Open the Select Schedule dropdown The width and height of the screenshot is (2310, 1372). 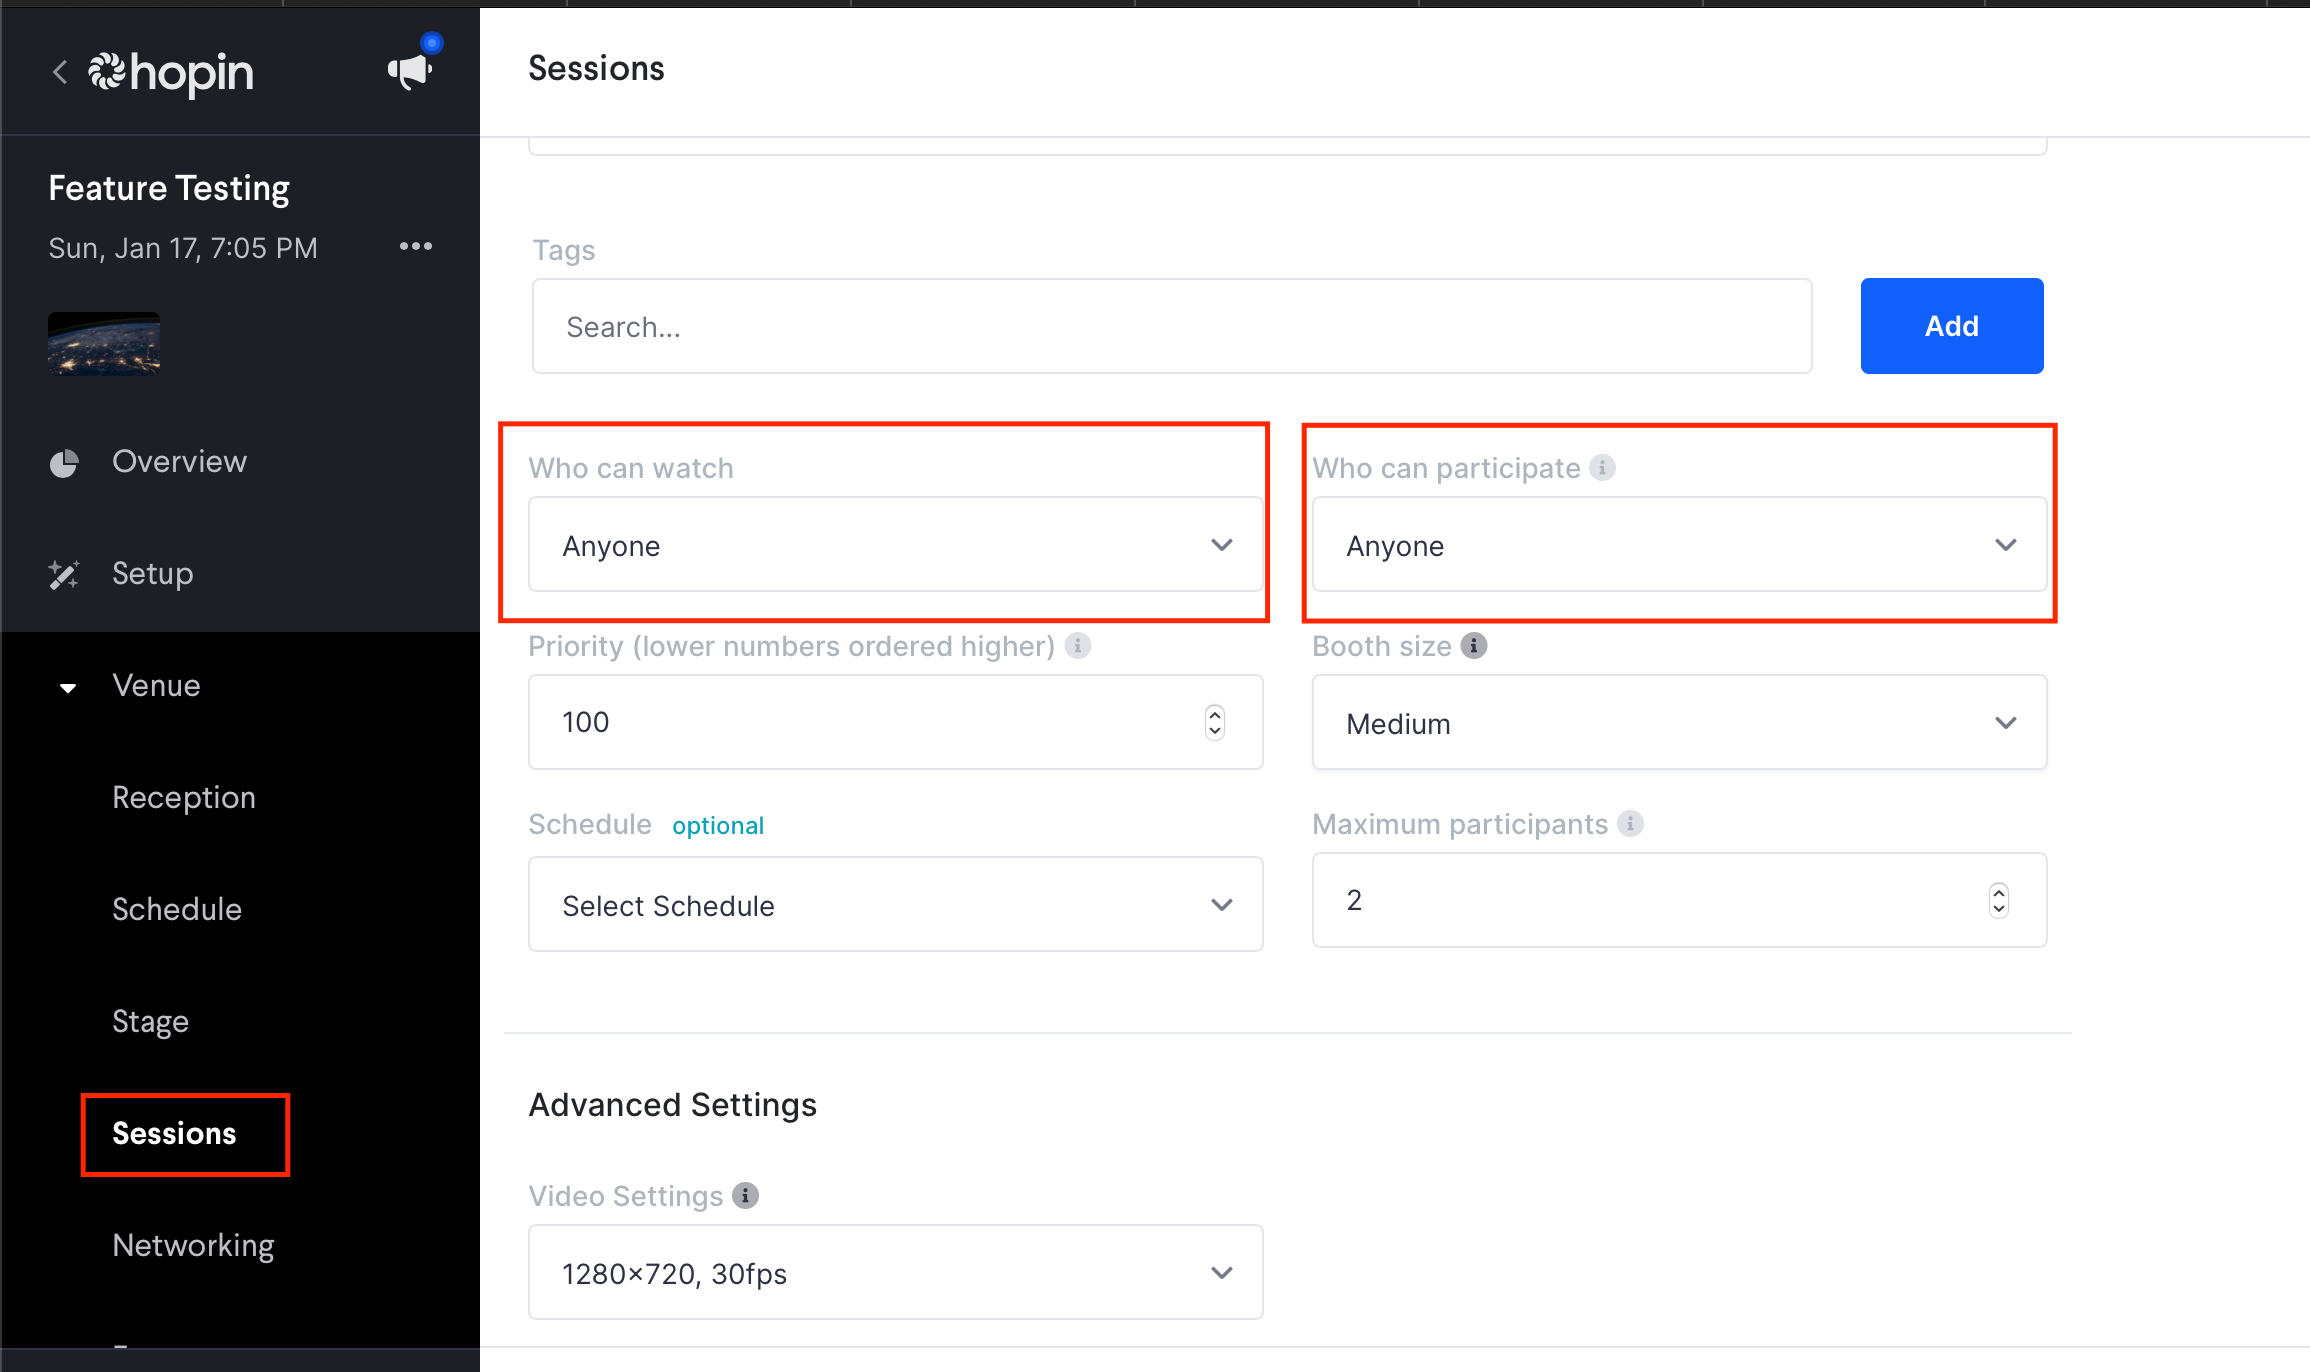[x=896, y=904]
